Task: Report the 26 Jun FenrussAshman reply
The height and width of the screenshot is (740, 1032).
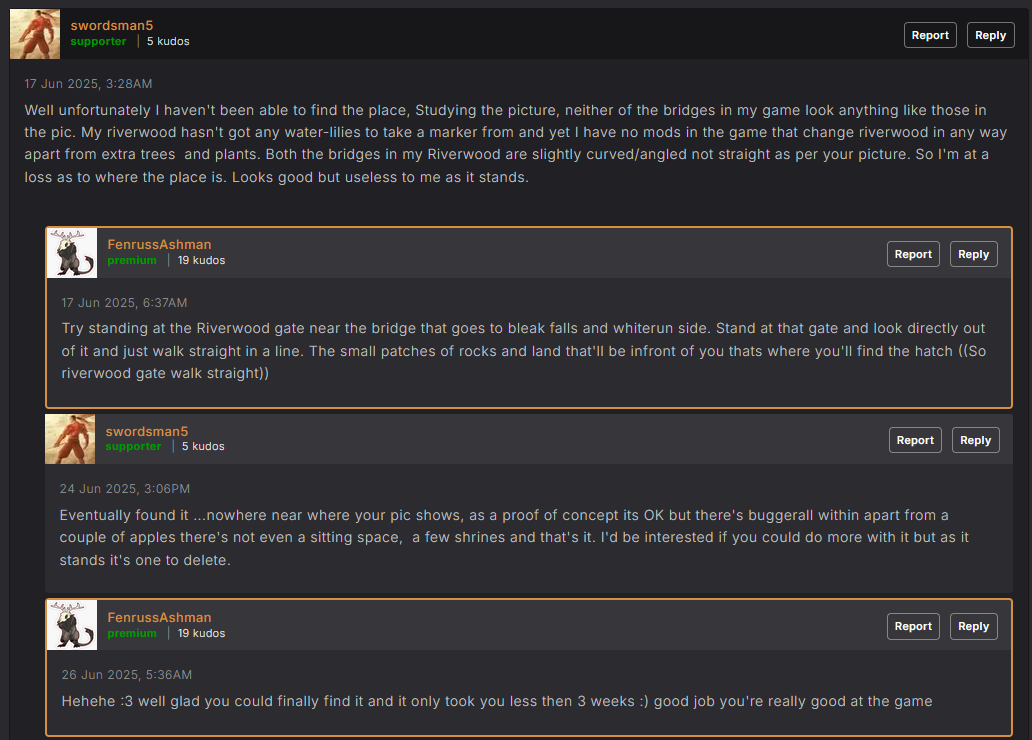Action: (x=913, y=627)
